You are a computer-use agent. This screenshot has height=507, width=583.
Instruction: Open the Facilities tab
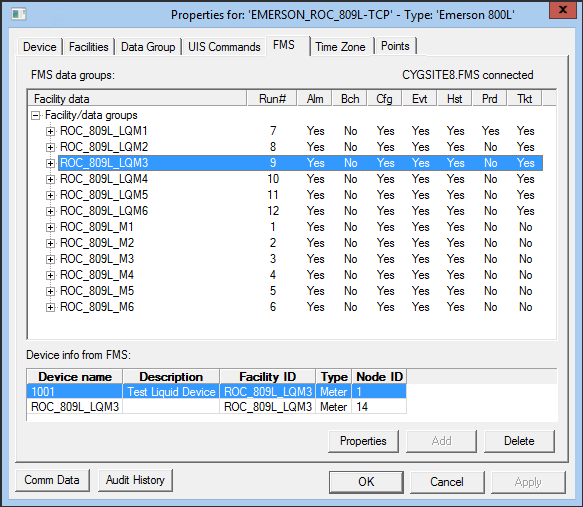(88, 47)
